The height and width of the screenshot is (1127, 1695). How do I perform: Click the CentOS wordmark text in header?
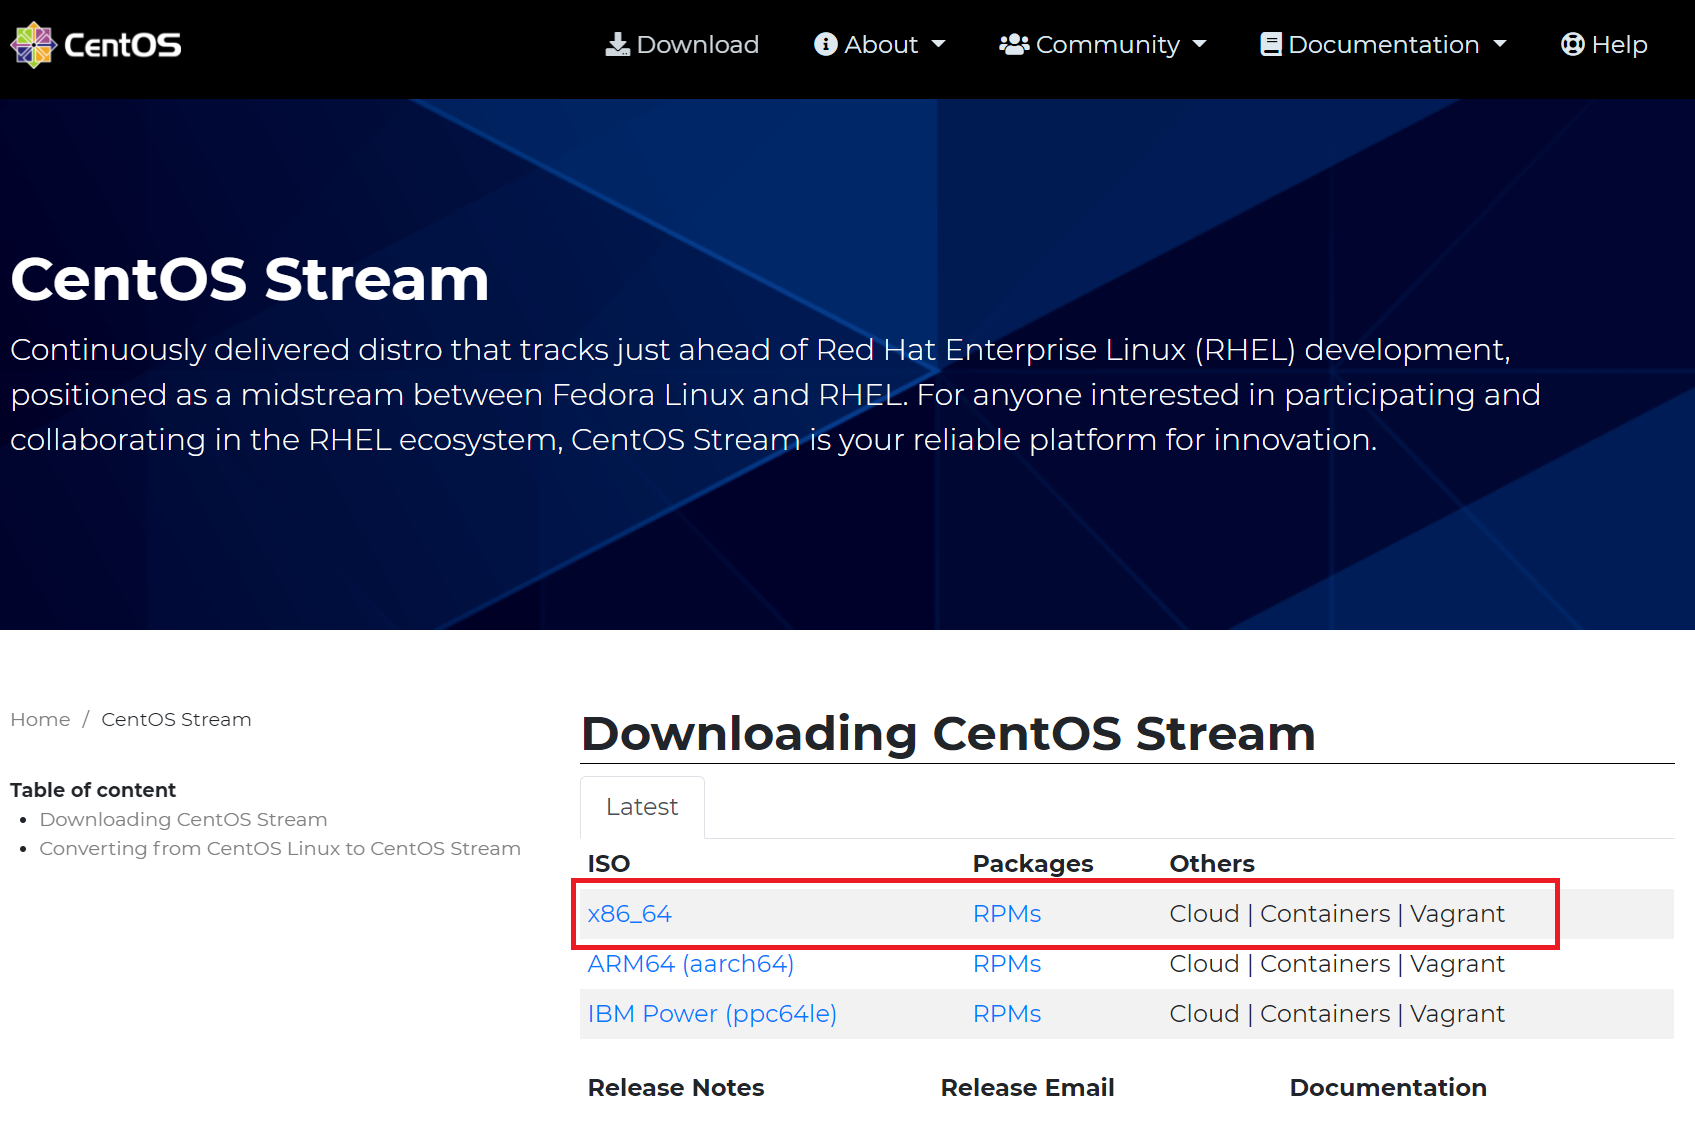(122, 45)
